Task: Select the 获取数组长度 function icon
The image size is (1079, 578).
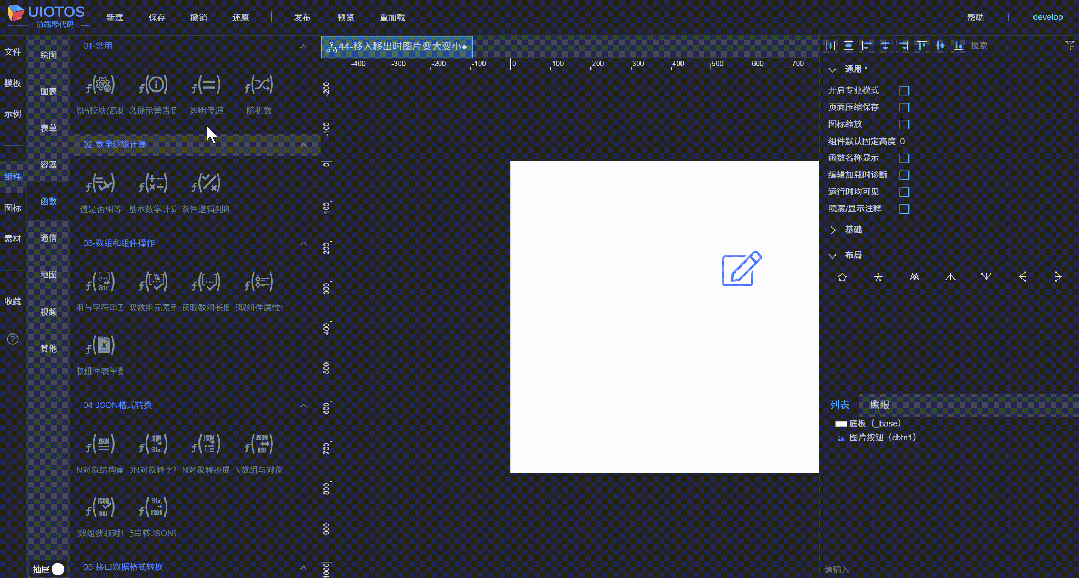Action: pos(207,281)
